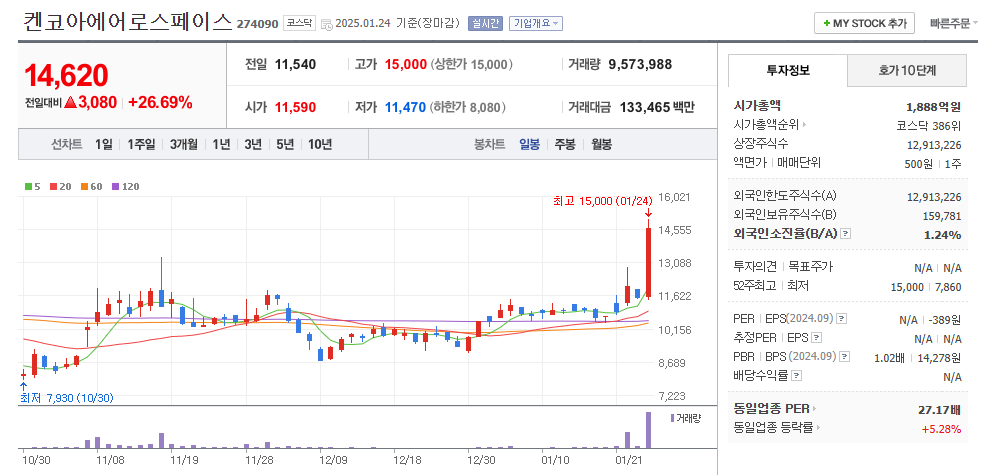Click the 외국인보유주식수 value 159,781
Image resolution: width=996 pixels, height=475 pixels.
[x=942, y=216]
